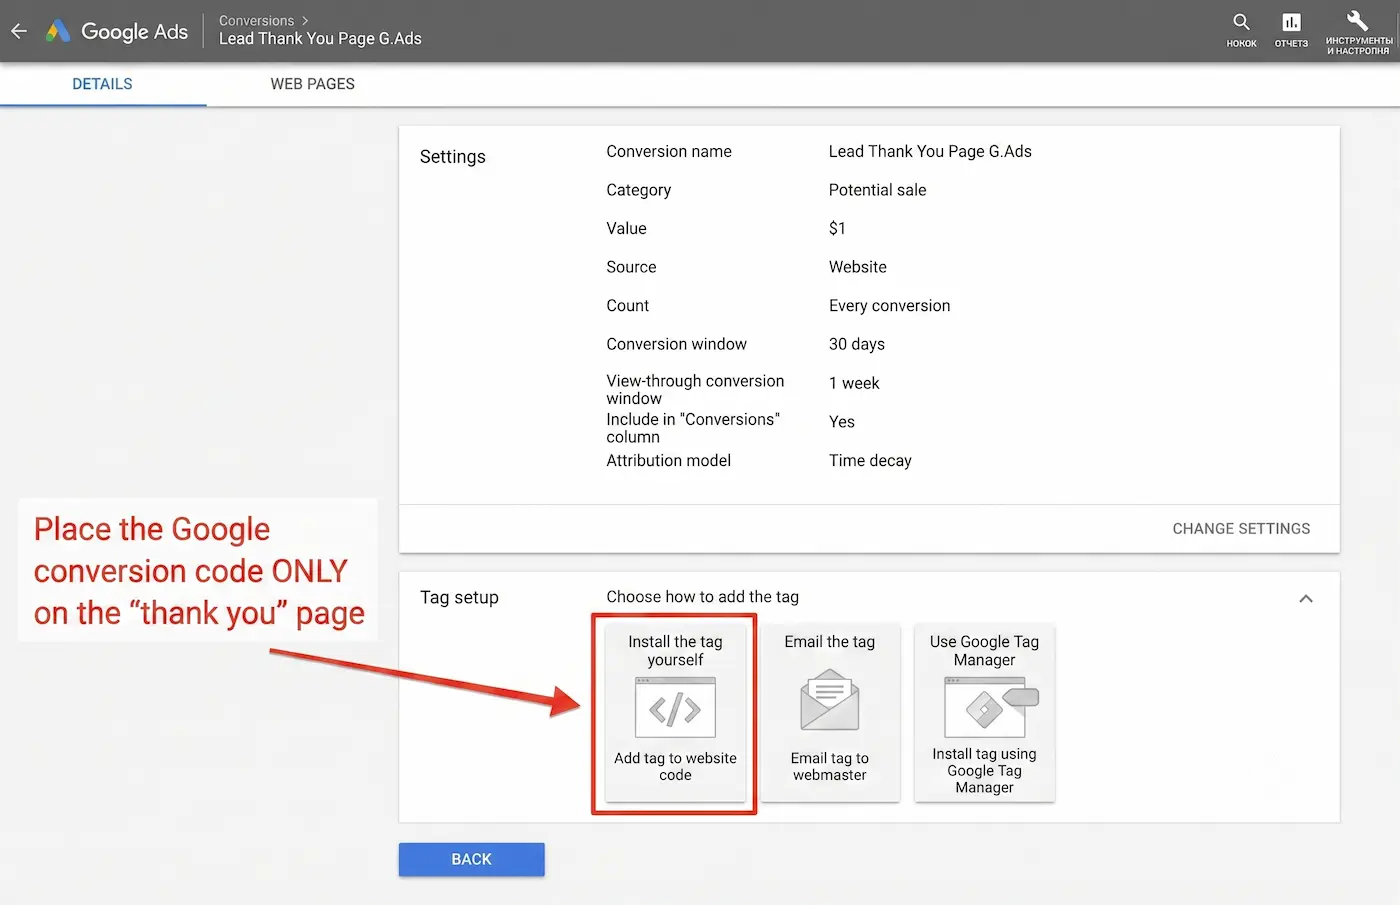1400x905 pixels.
Task: Click the Conversion name label
Action: point(668,151)
